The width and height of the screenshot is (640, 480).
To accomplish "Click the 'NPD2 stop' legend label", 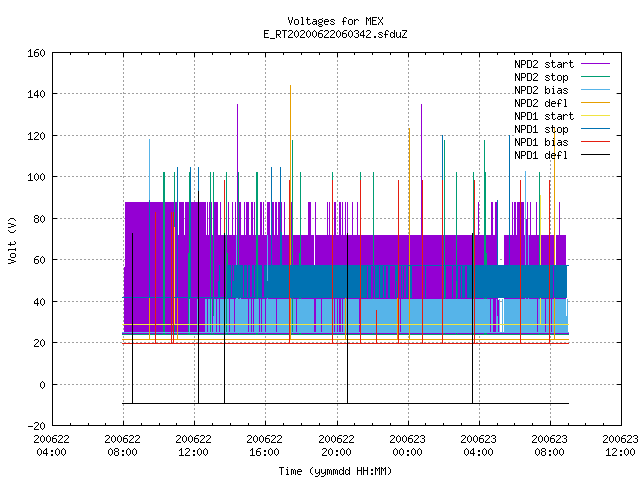I will tap(541, 77).
